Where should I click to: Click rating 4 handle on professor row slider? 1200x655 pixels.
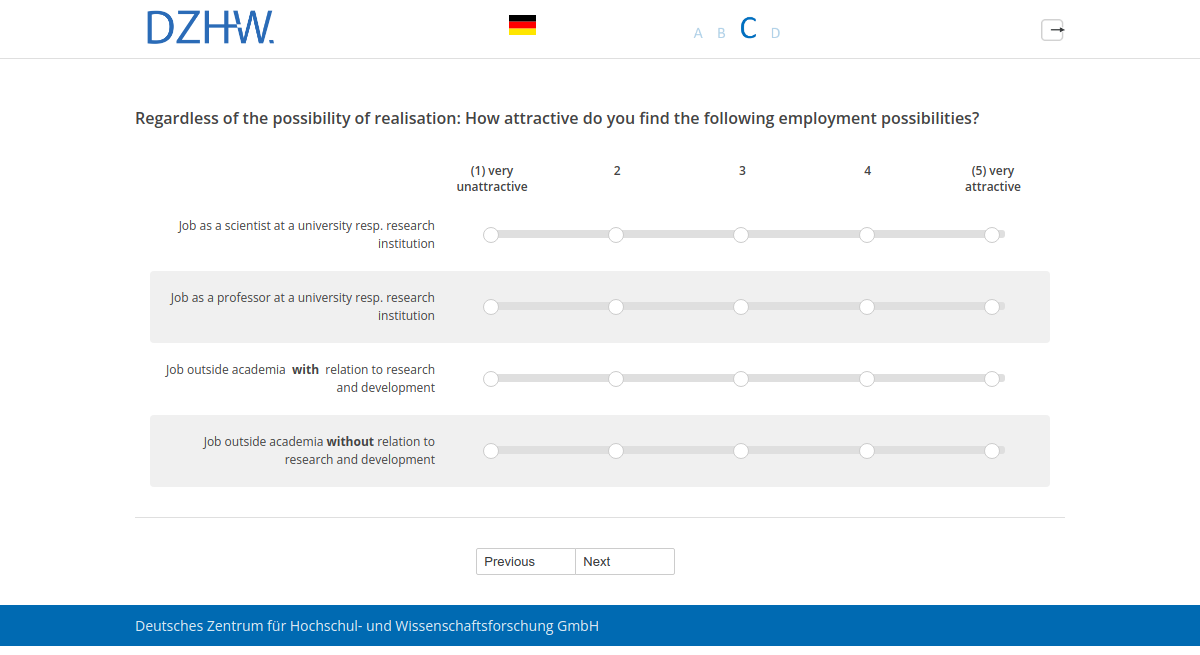[866, 307]
